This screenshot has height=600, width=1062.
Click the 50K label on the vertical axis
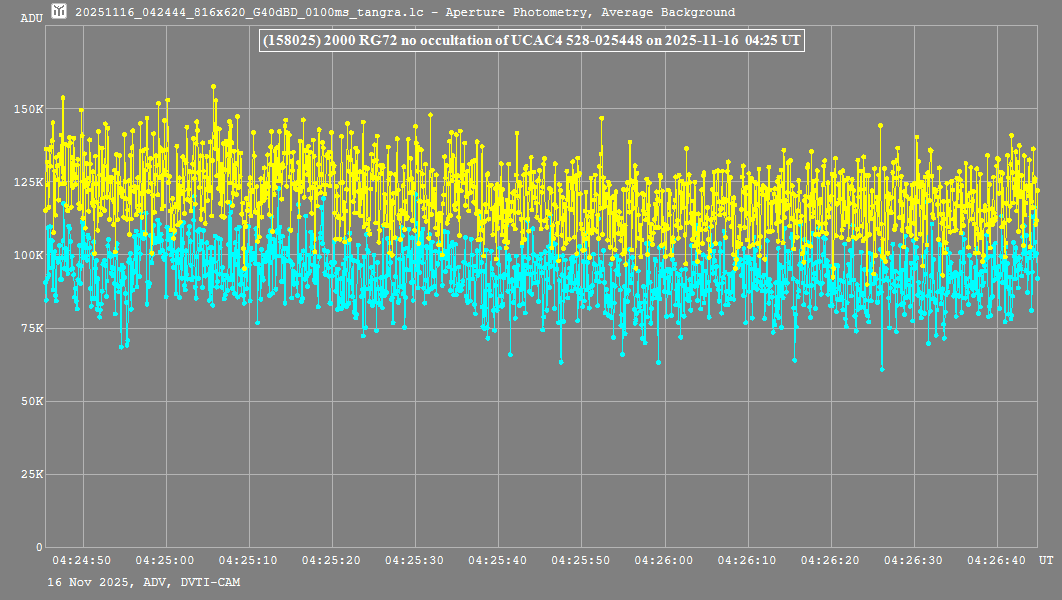coord(31,401)
